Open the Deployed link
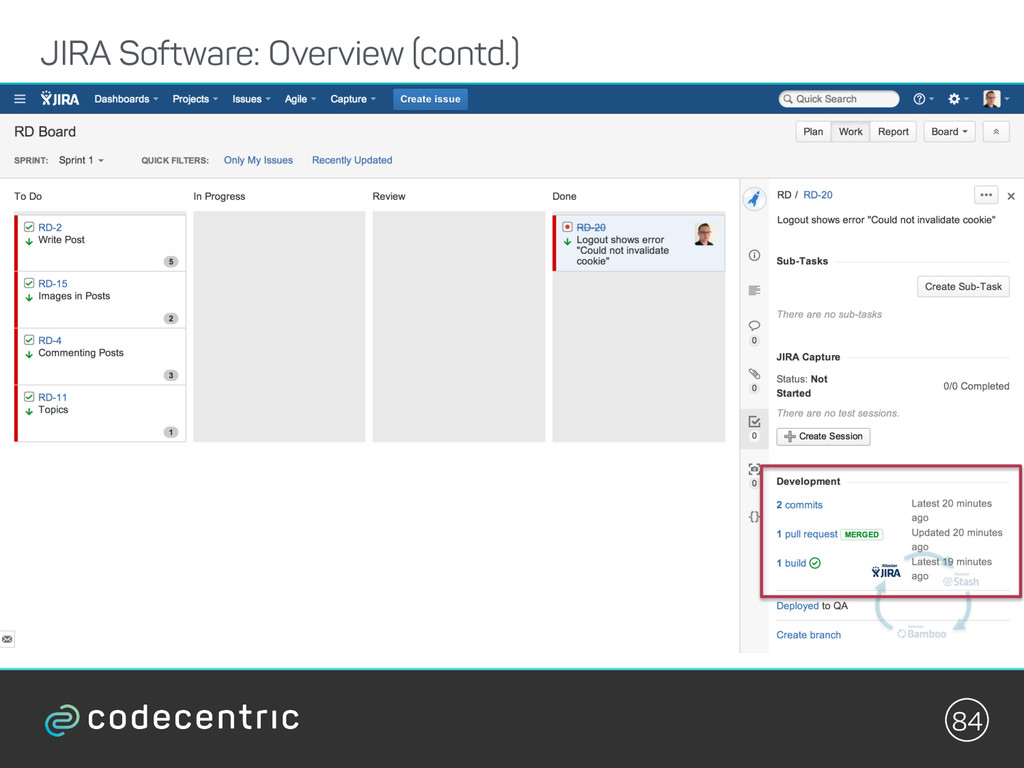 (797, 605)
